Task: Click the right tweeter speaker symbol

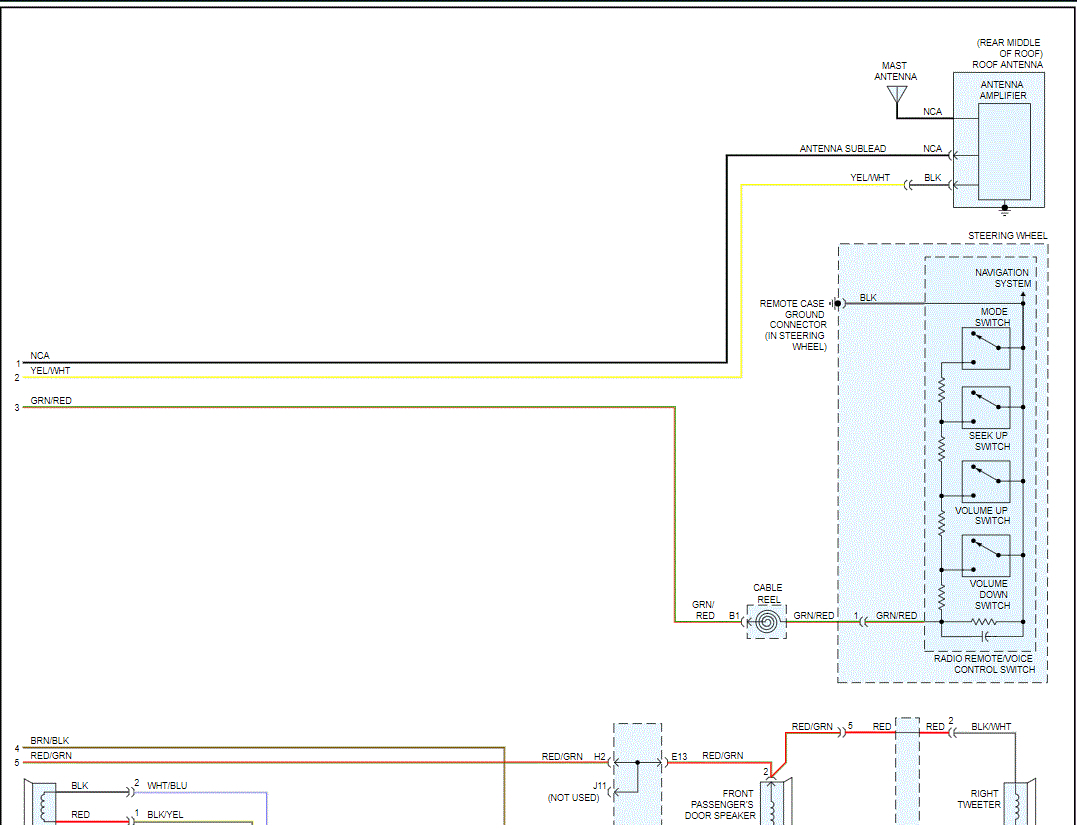Action: [x=1020, y=803]
